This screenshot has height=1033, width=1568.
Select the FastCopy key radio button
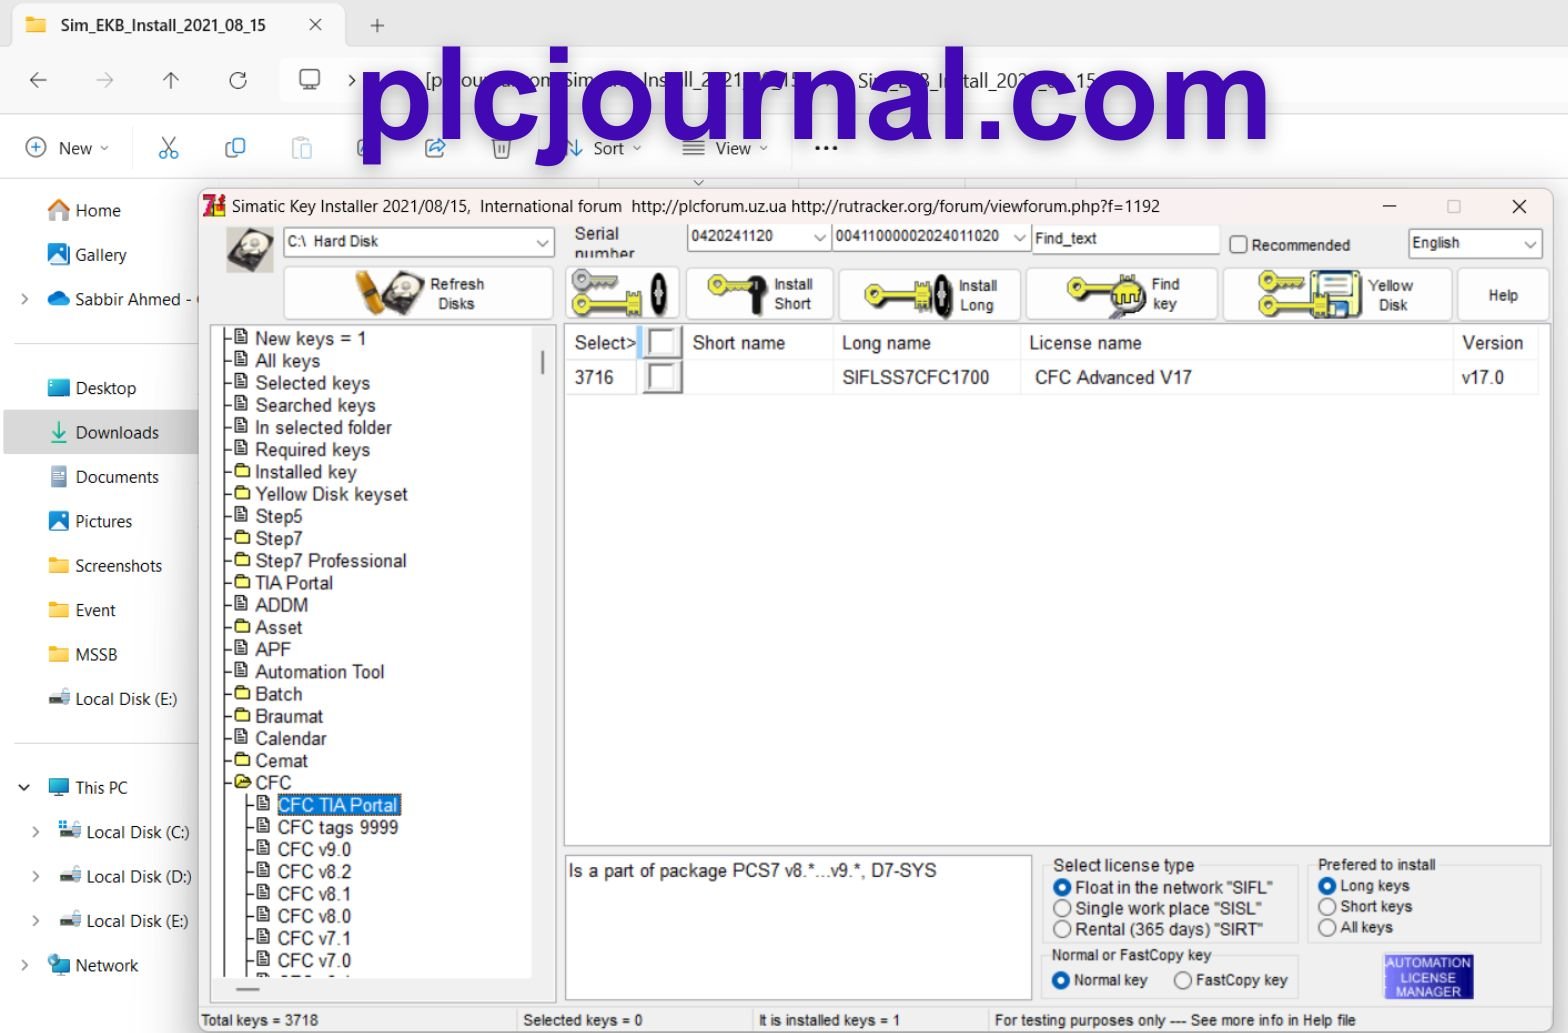click(1183, 980)
